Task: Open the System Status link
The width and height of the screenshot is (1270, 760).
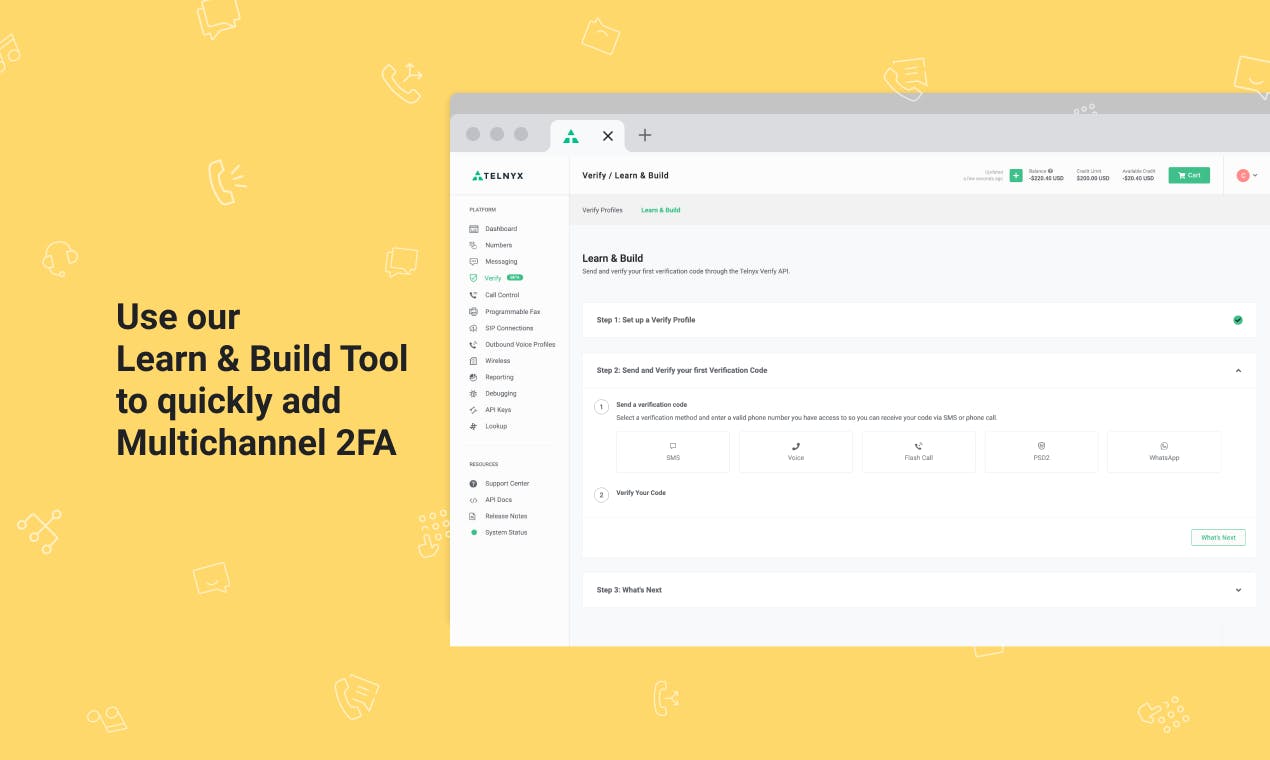Action: 506,533
